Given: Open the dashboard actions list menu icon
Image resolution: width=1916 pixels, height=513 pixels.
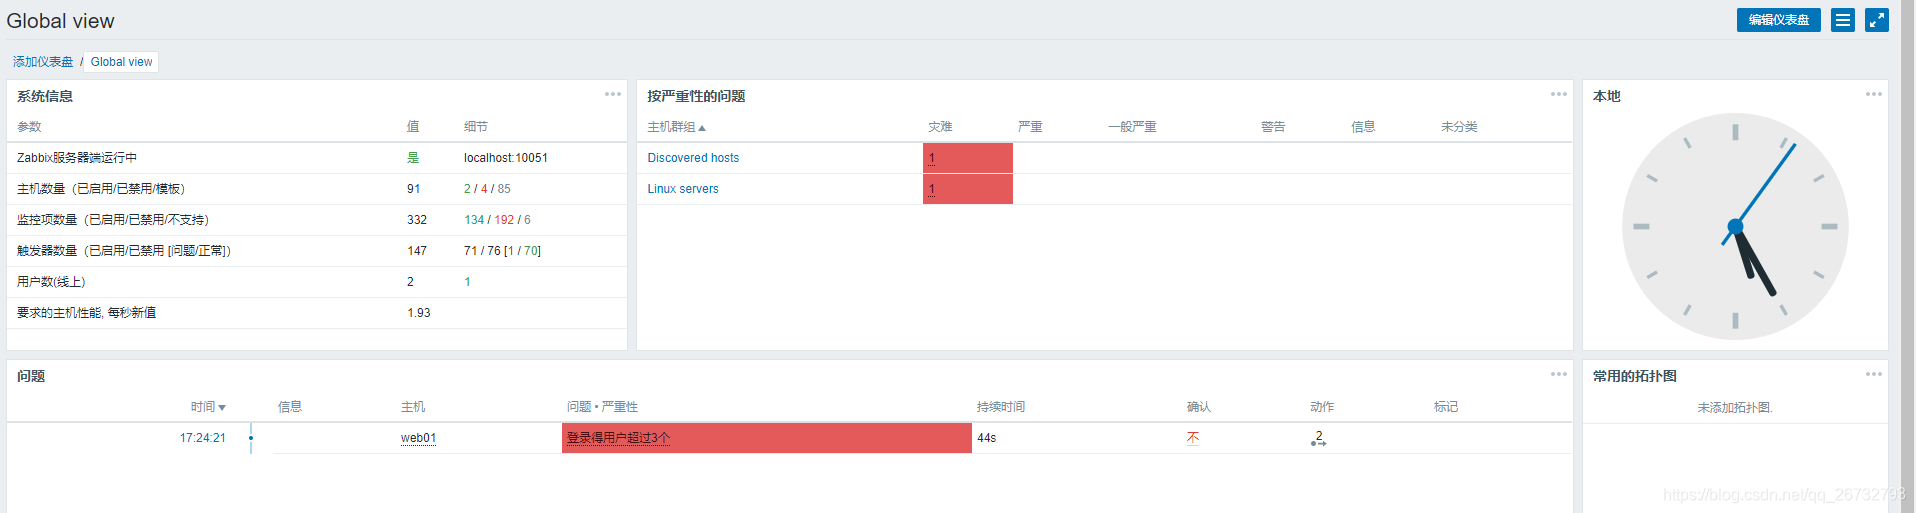Looking at the screenshot, I should (1843, 20).
